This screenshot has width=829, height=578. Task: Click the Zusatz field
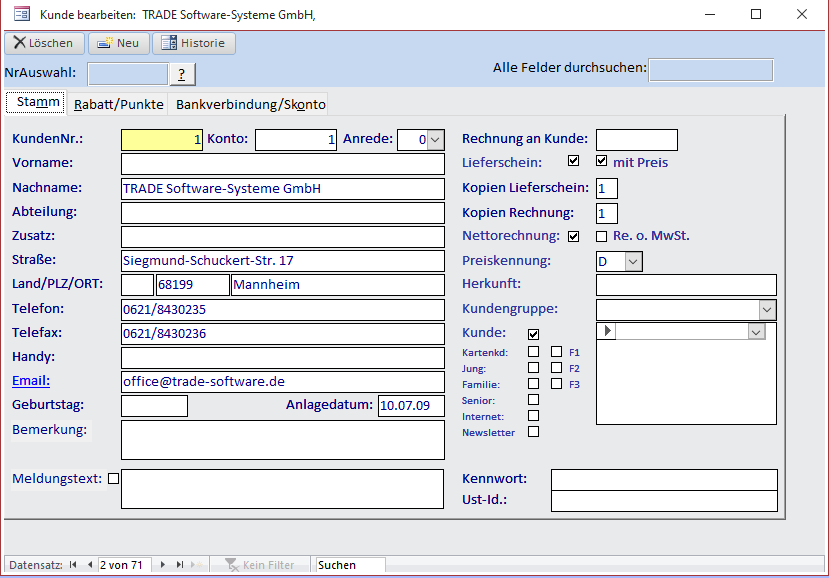tap(283, 237)
